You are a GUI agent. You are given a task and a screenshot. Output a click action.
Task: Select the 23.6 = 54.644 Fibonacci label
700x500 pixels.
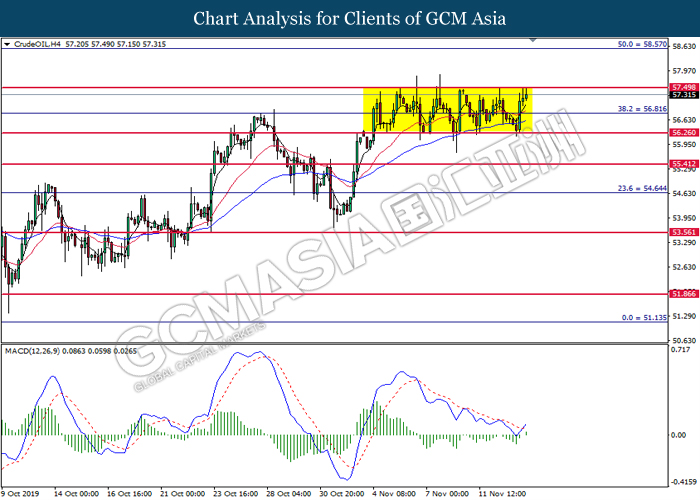(x=642, y=188)
